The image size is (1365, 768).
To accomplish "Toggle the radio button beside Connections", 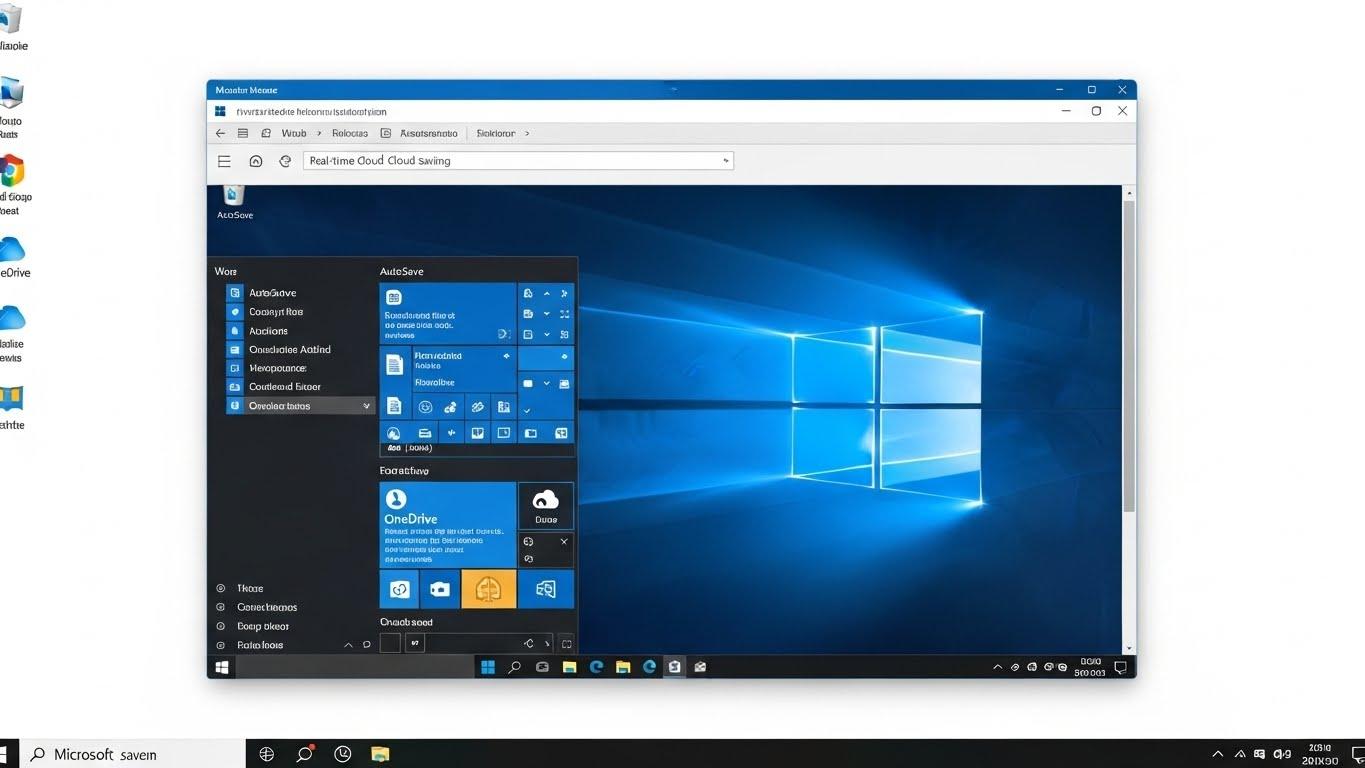I will coord(221,607).
